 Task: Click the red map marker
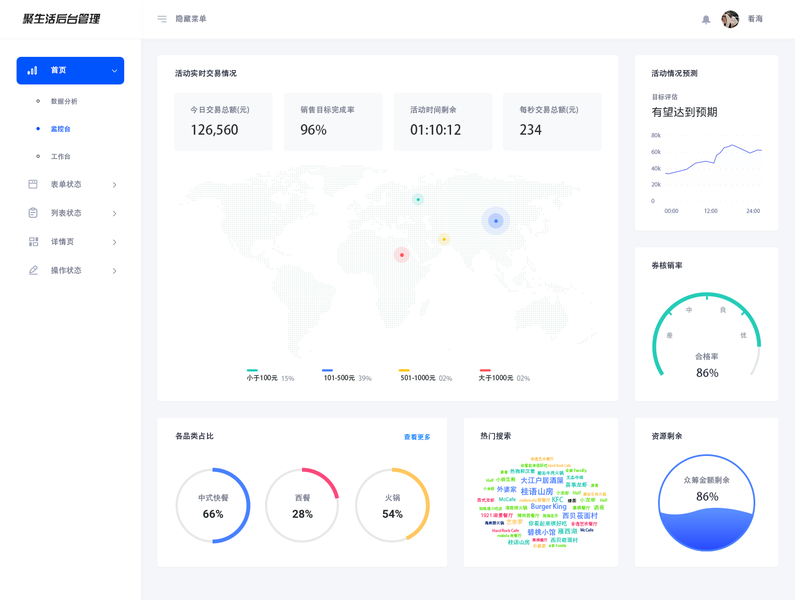(402, 255)
